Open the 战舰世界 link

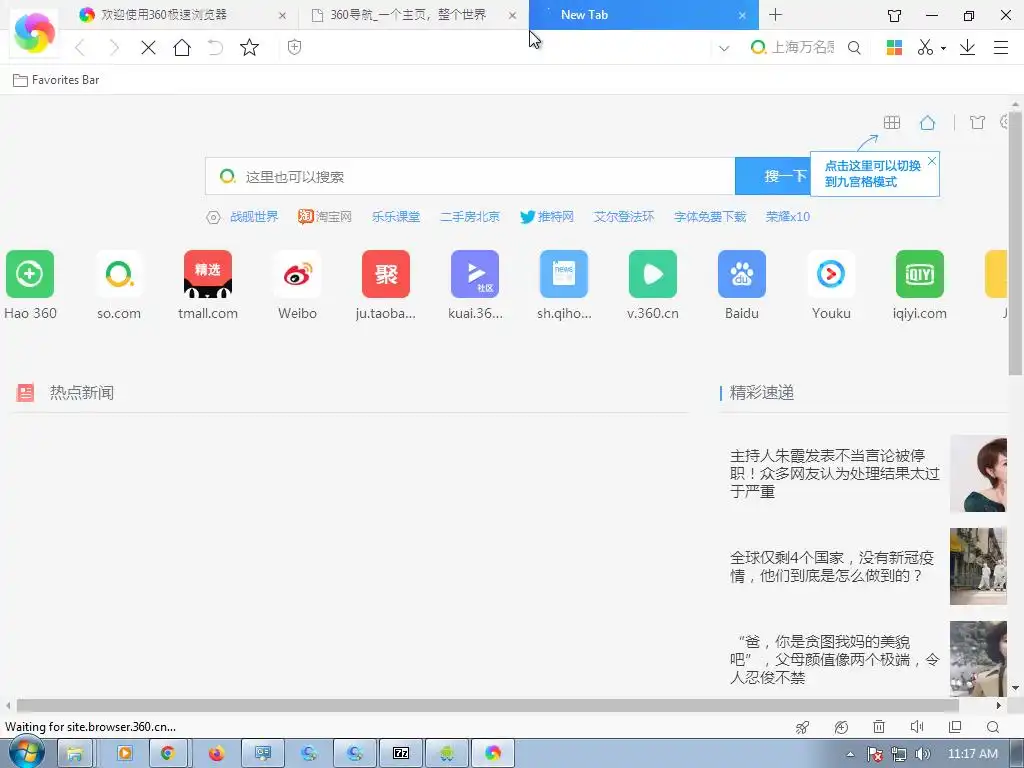[254, 217]
